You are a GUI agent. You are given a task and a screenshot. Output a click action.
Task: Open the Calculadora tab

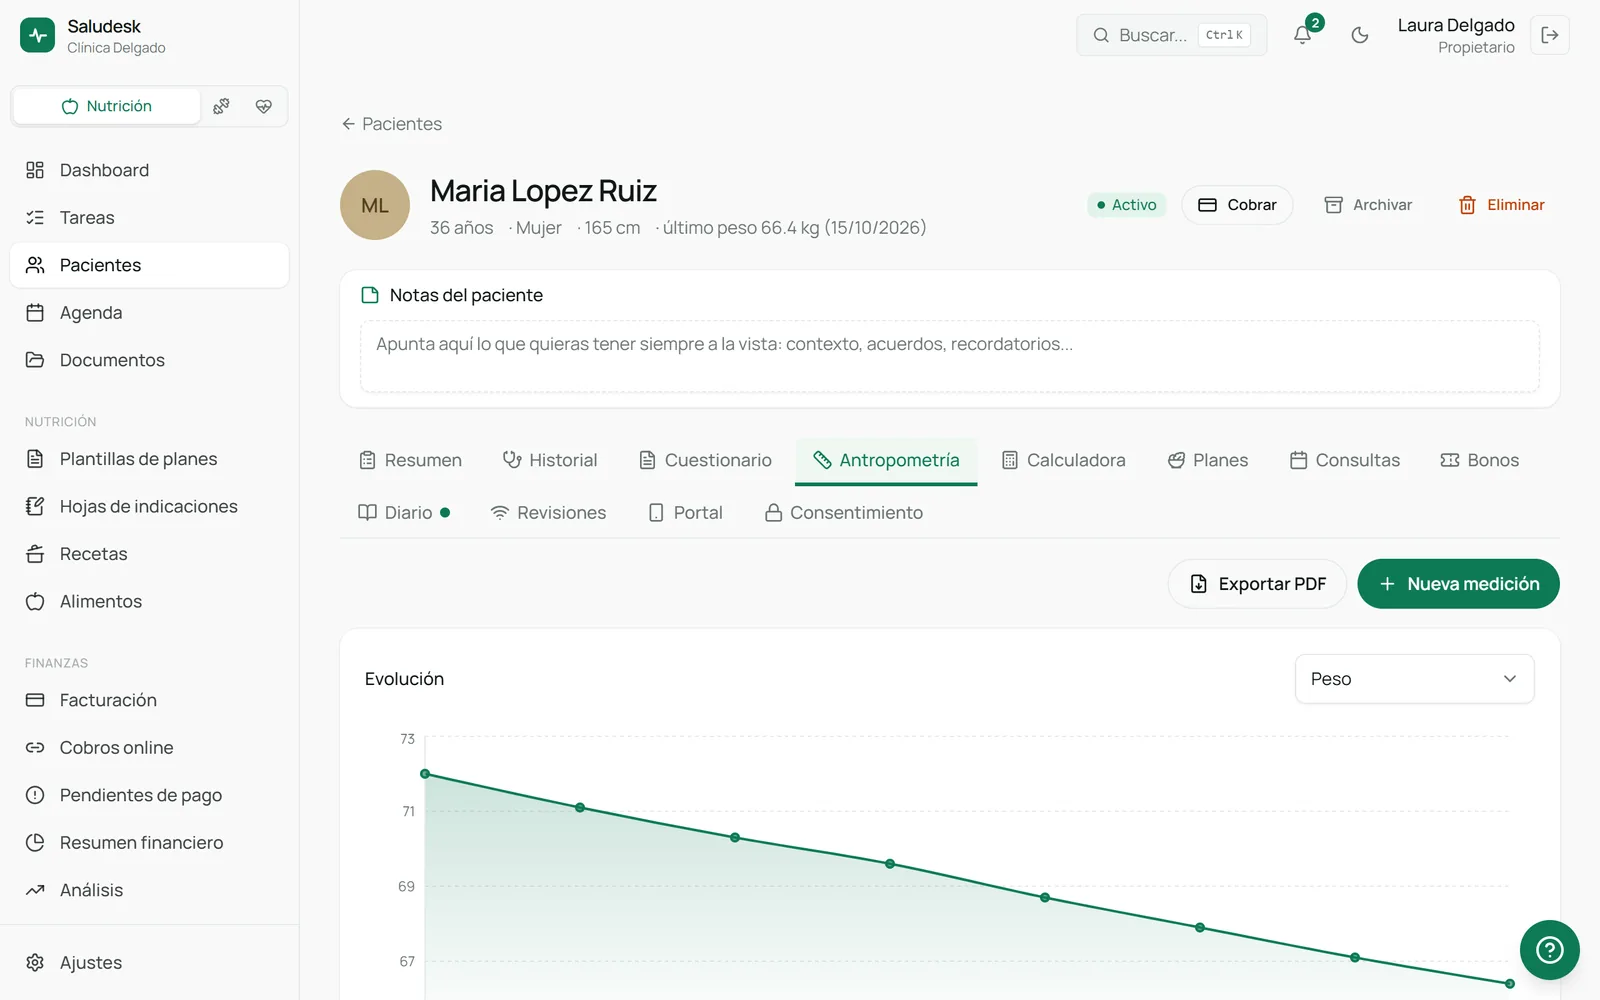1064,460
